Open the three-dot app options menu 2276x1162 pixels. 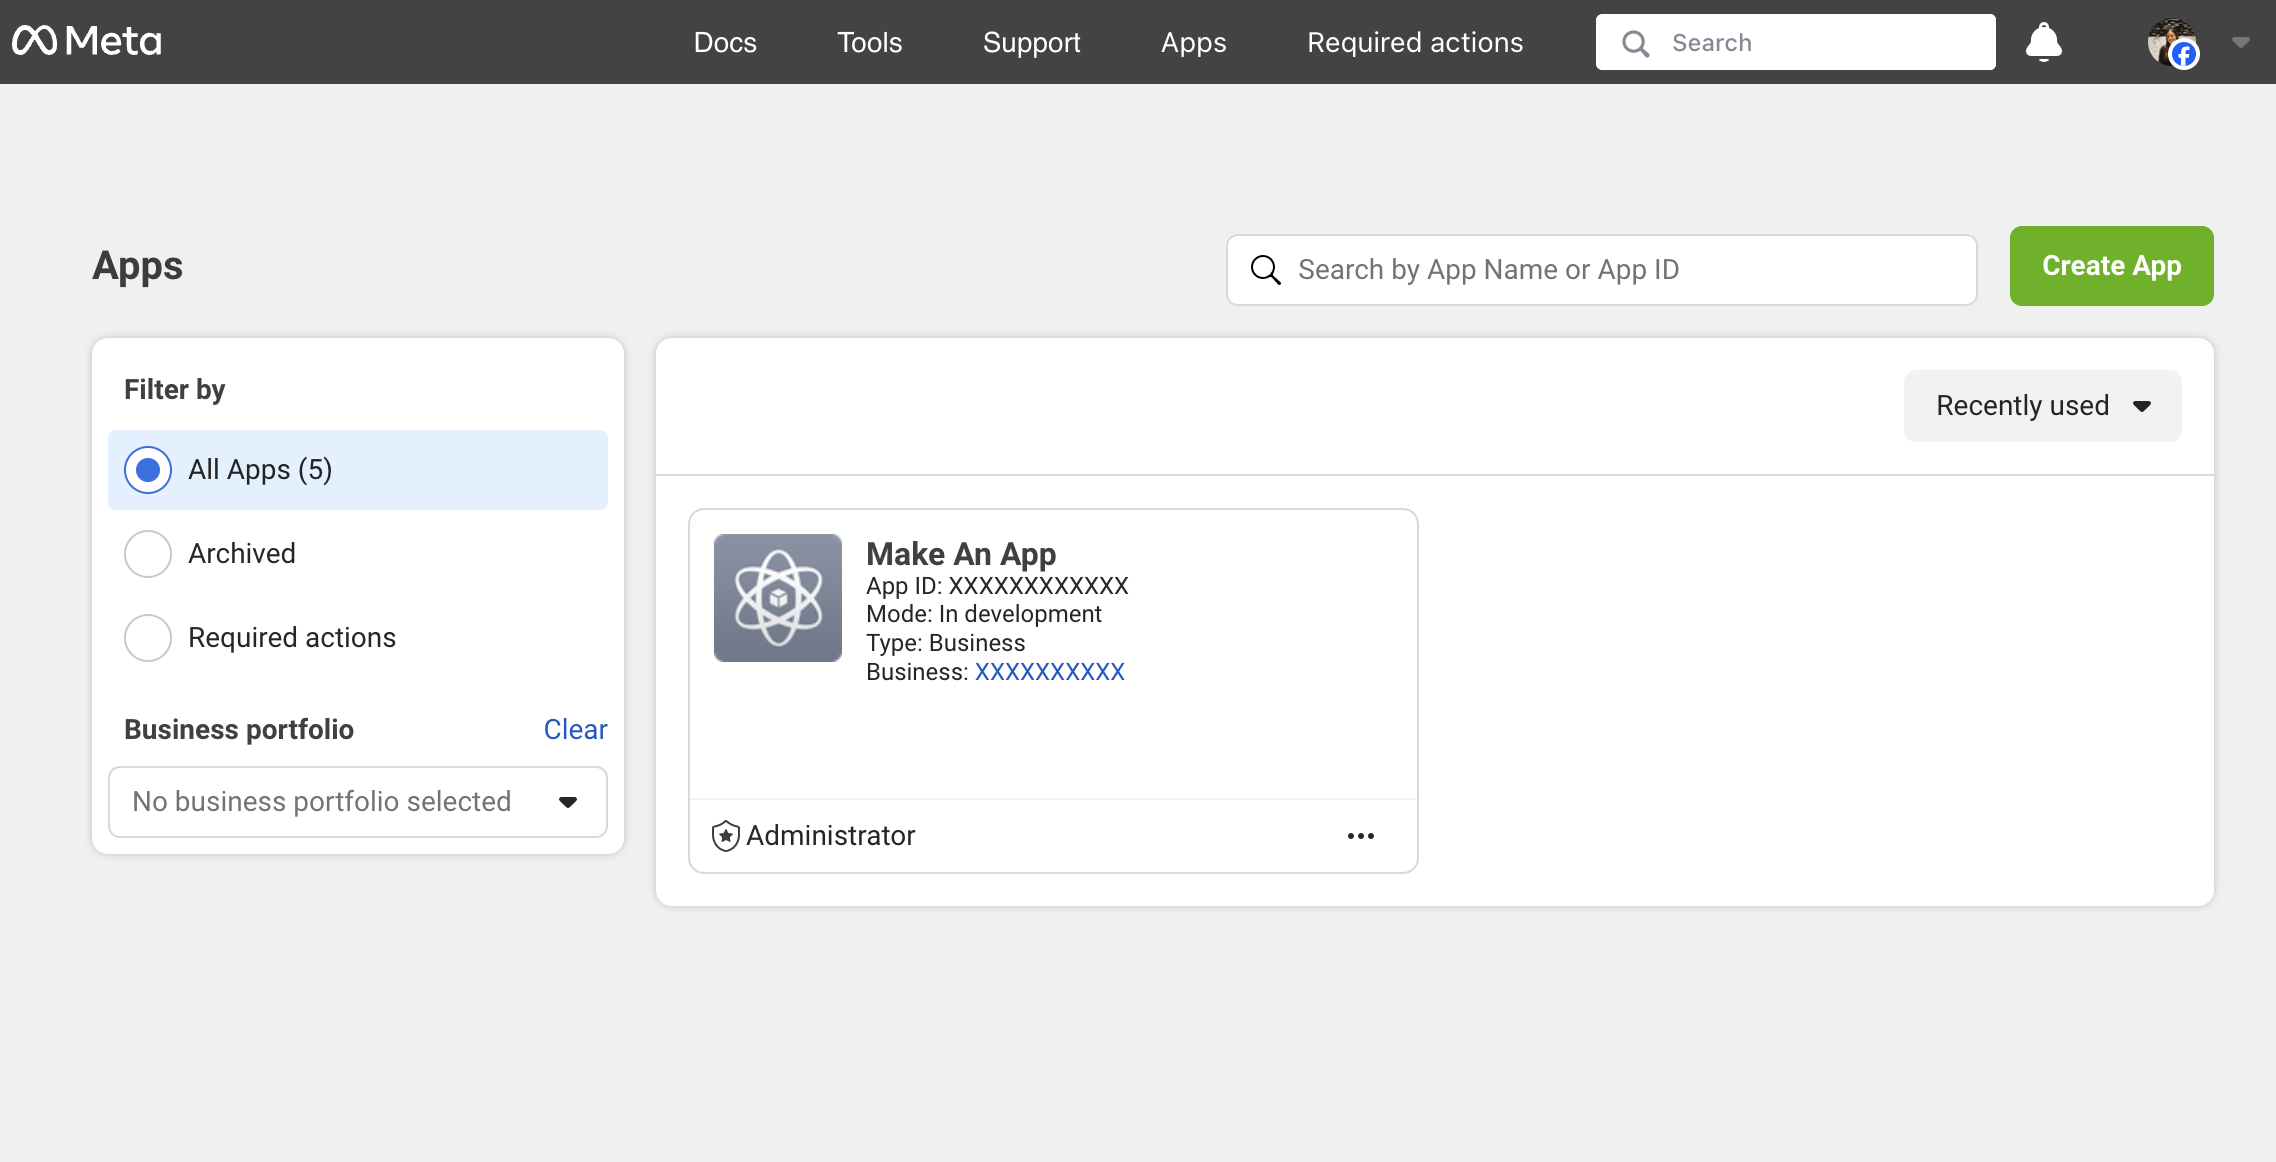click(x=1361, y=836)
